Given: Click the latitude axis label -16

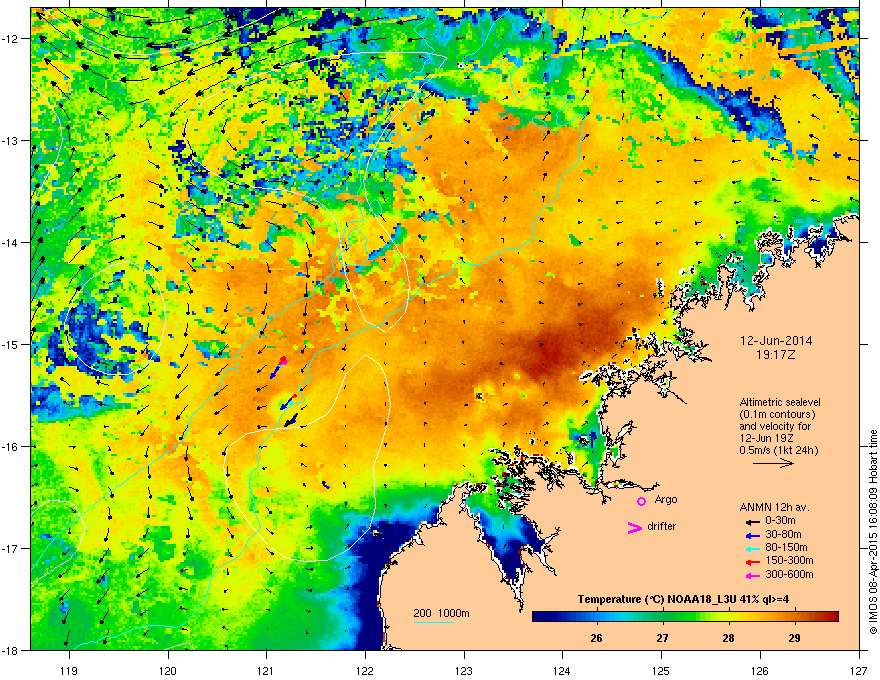Looking at the screenshot, I should pyautogui.click(x=11, y=446).
